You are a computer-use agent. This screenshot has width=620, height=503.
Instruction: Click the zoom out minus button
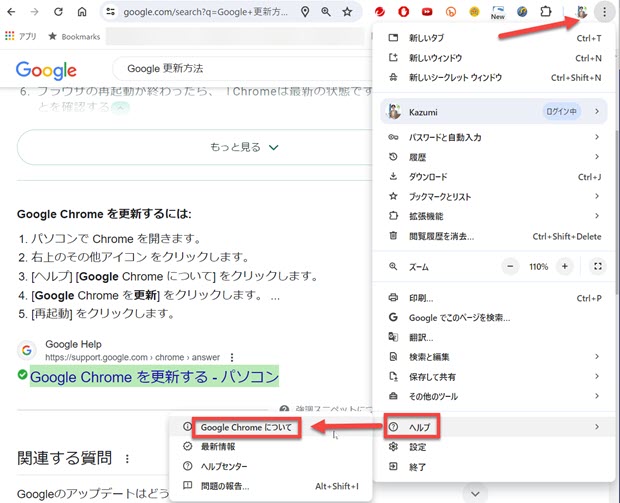[x=510, y=267]
